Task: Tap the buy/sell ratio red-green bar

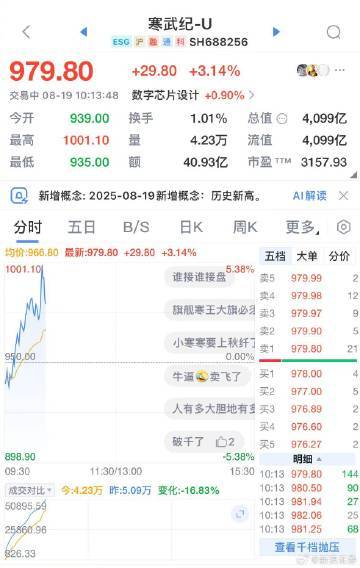Action: tap(308, 360)
